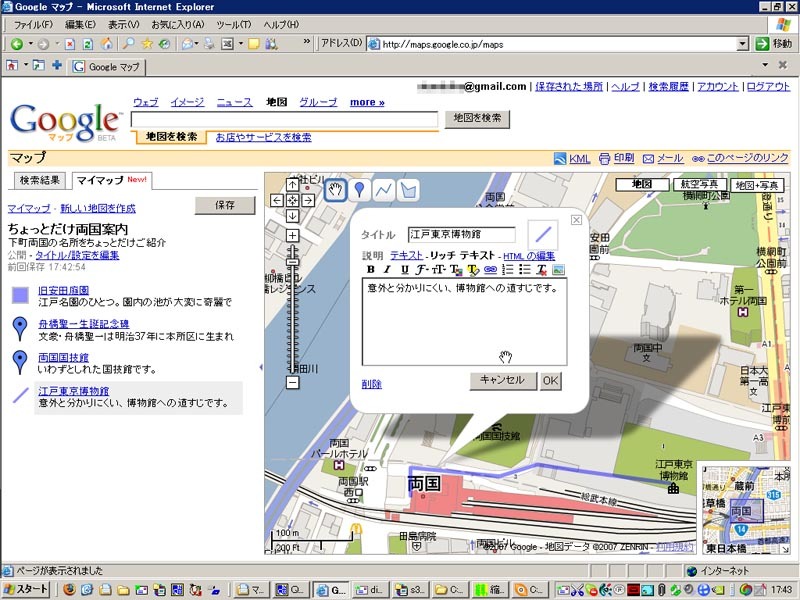800x600 pixels.
Task: Select the draw line tool
Action: (x=384, y=190)
